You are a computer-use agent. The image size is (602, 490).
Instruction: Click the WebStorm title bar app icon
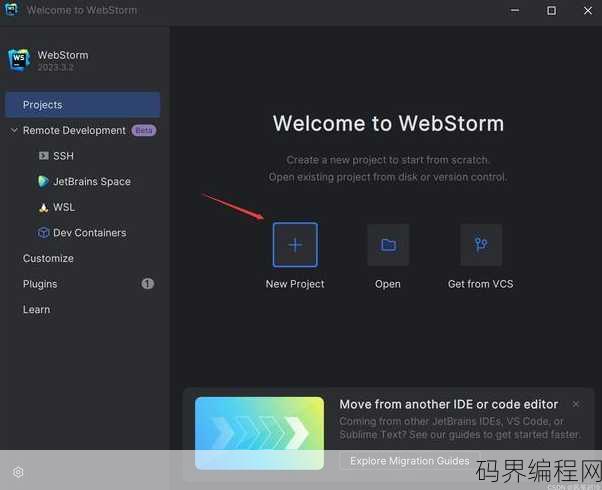click(10, 9)
